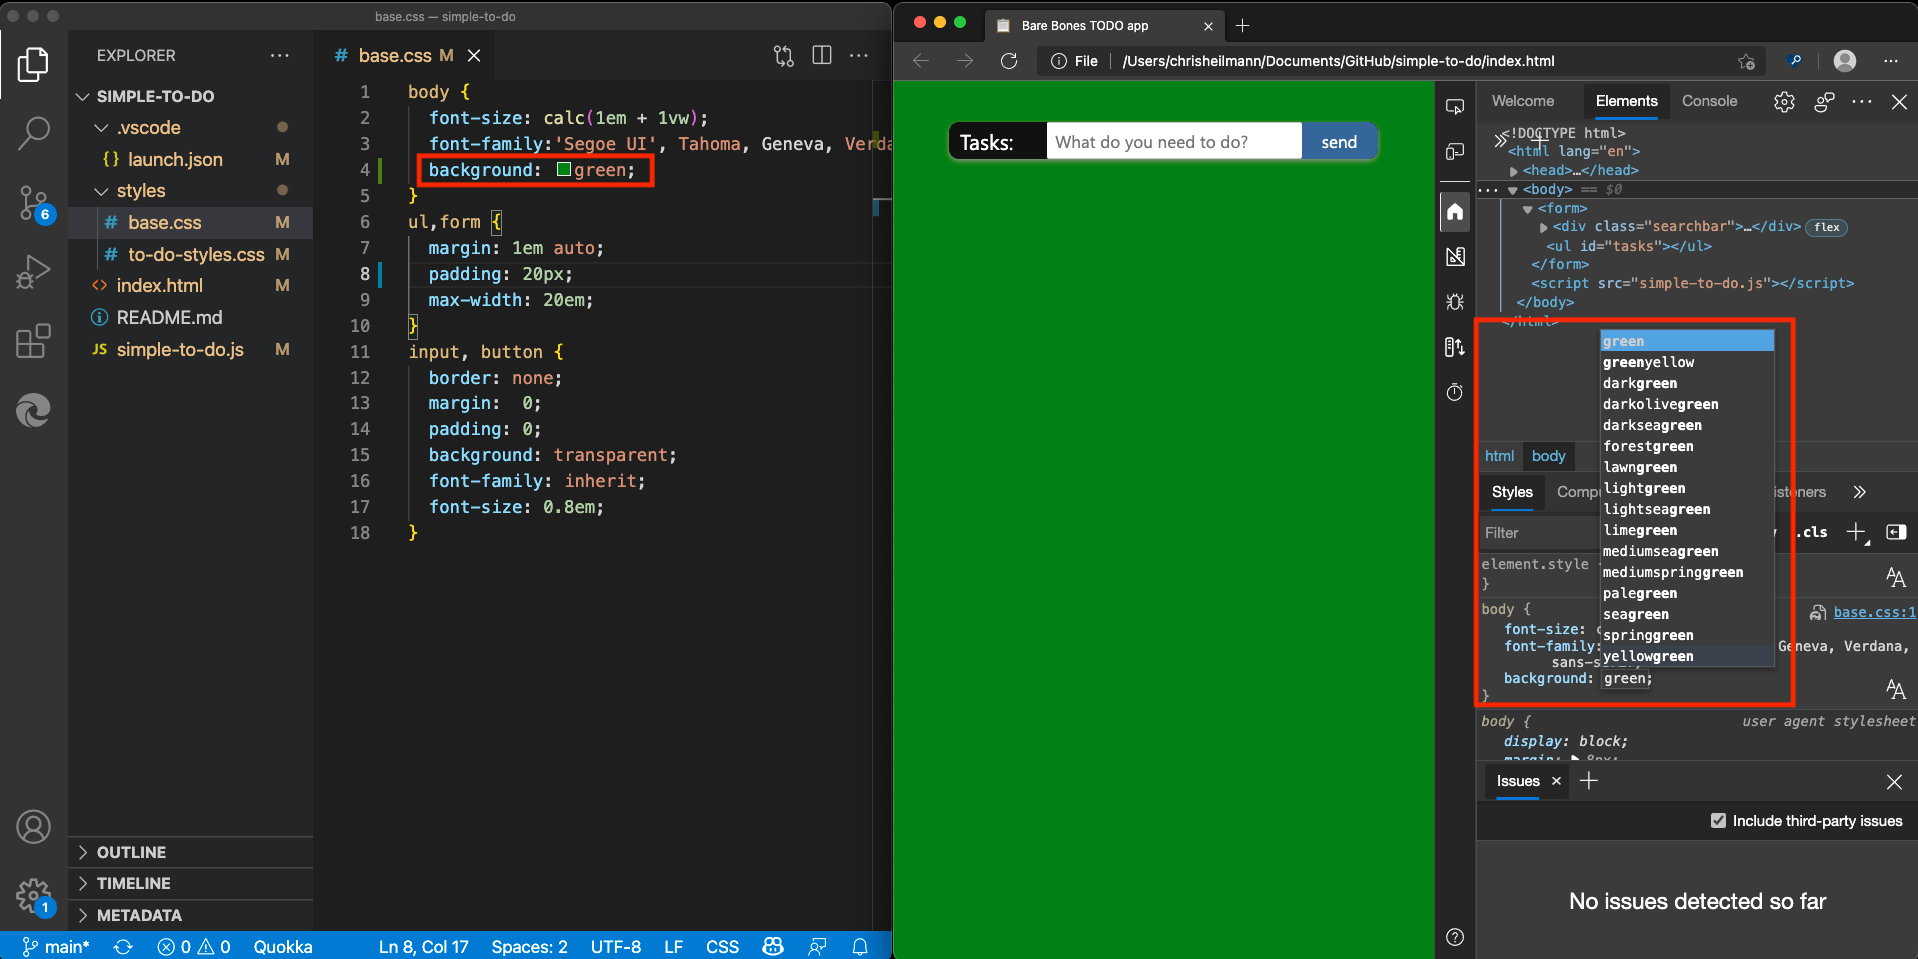Expand the head element in the DOM tree
The width and height of the screenshot is (1918, 959).
(x=1514, y=170)
